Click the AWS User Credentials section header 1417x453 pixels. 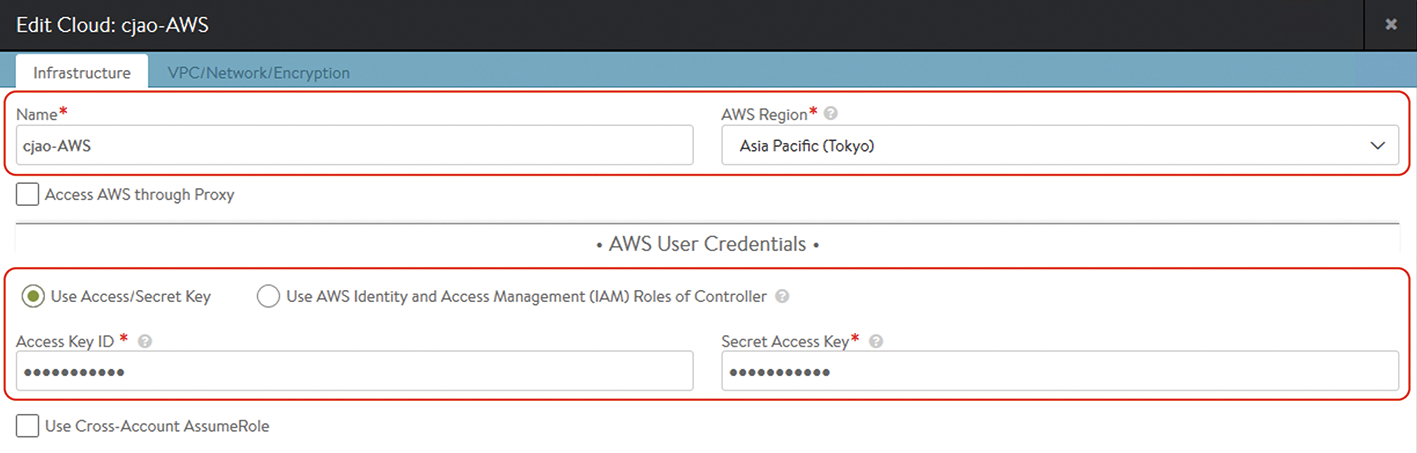tap(707, 244)
